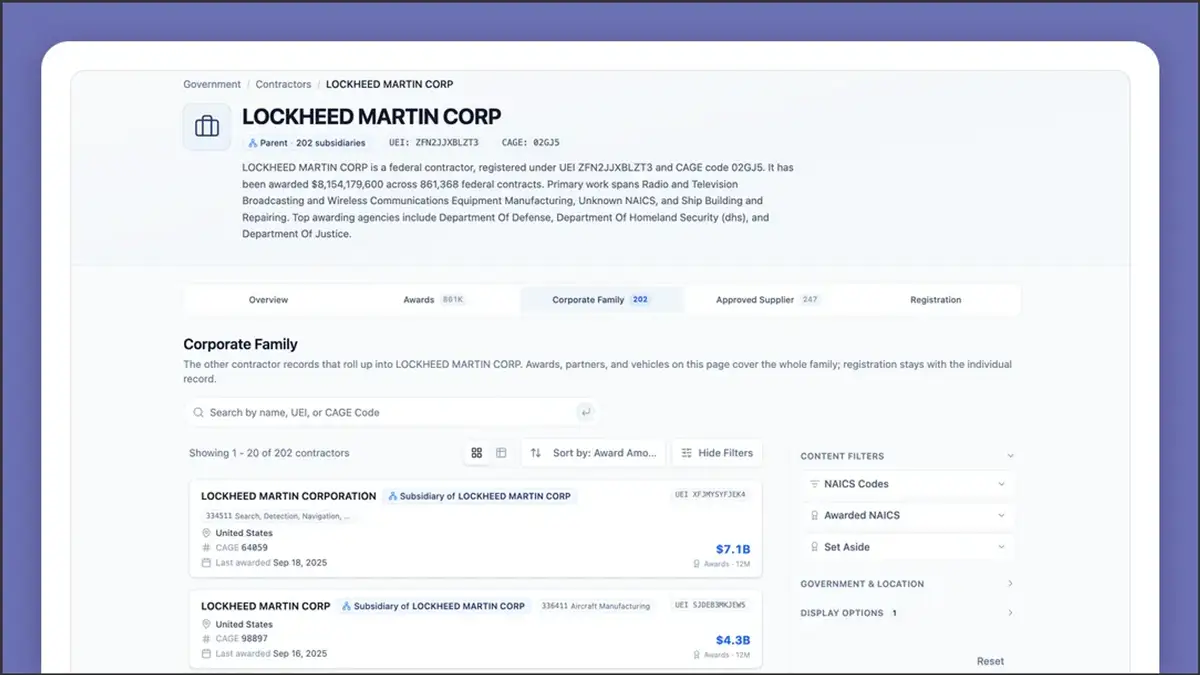Viewport: 1200px width, 675px height.
Task: Click location pin icon on CAGE 64059 card
Action: click(x=207, y=534)
